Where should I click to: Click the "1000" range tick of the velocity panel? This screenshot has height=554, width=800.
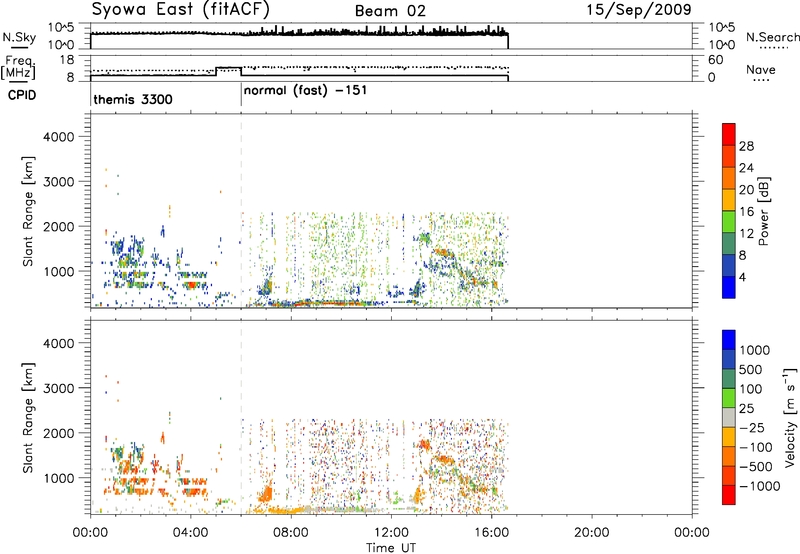tap(59, 477)
